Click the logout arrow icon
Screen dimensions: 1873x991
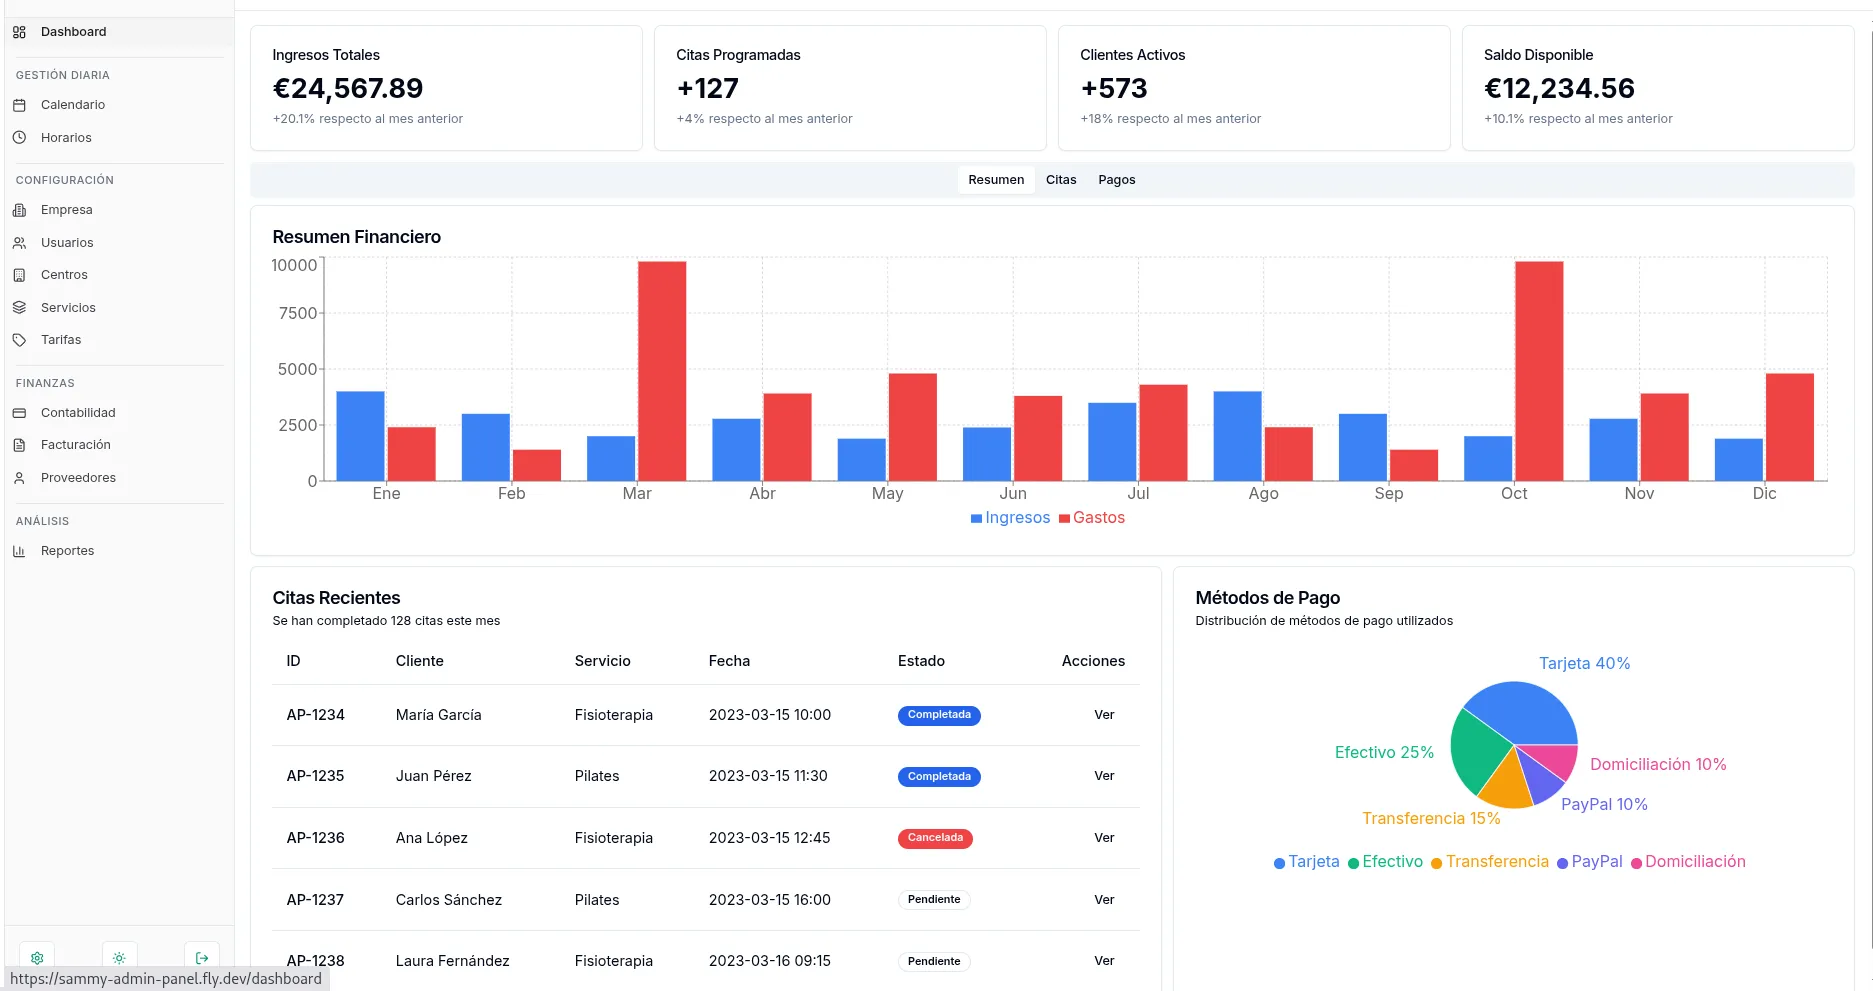[202, 957]
